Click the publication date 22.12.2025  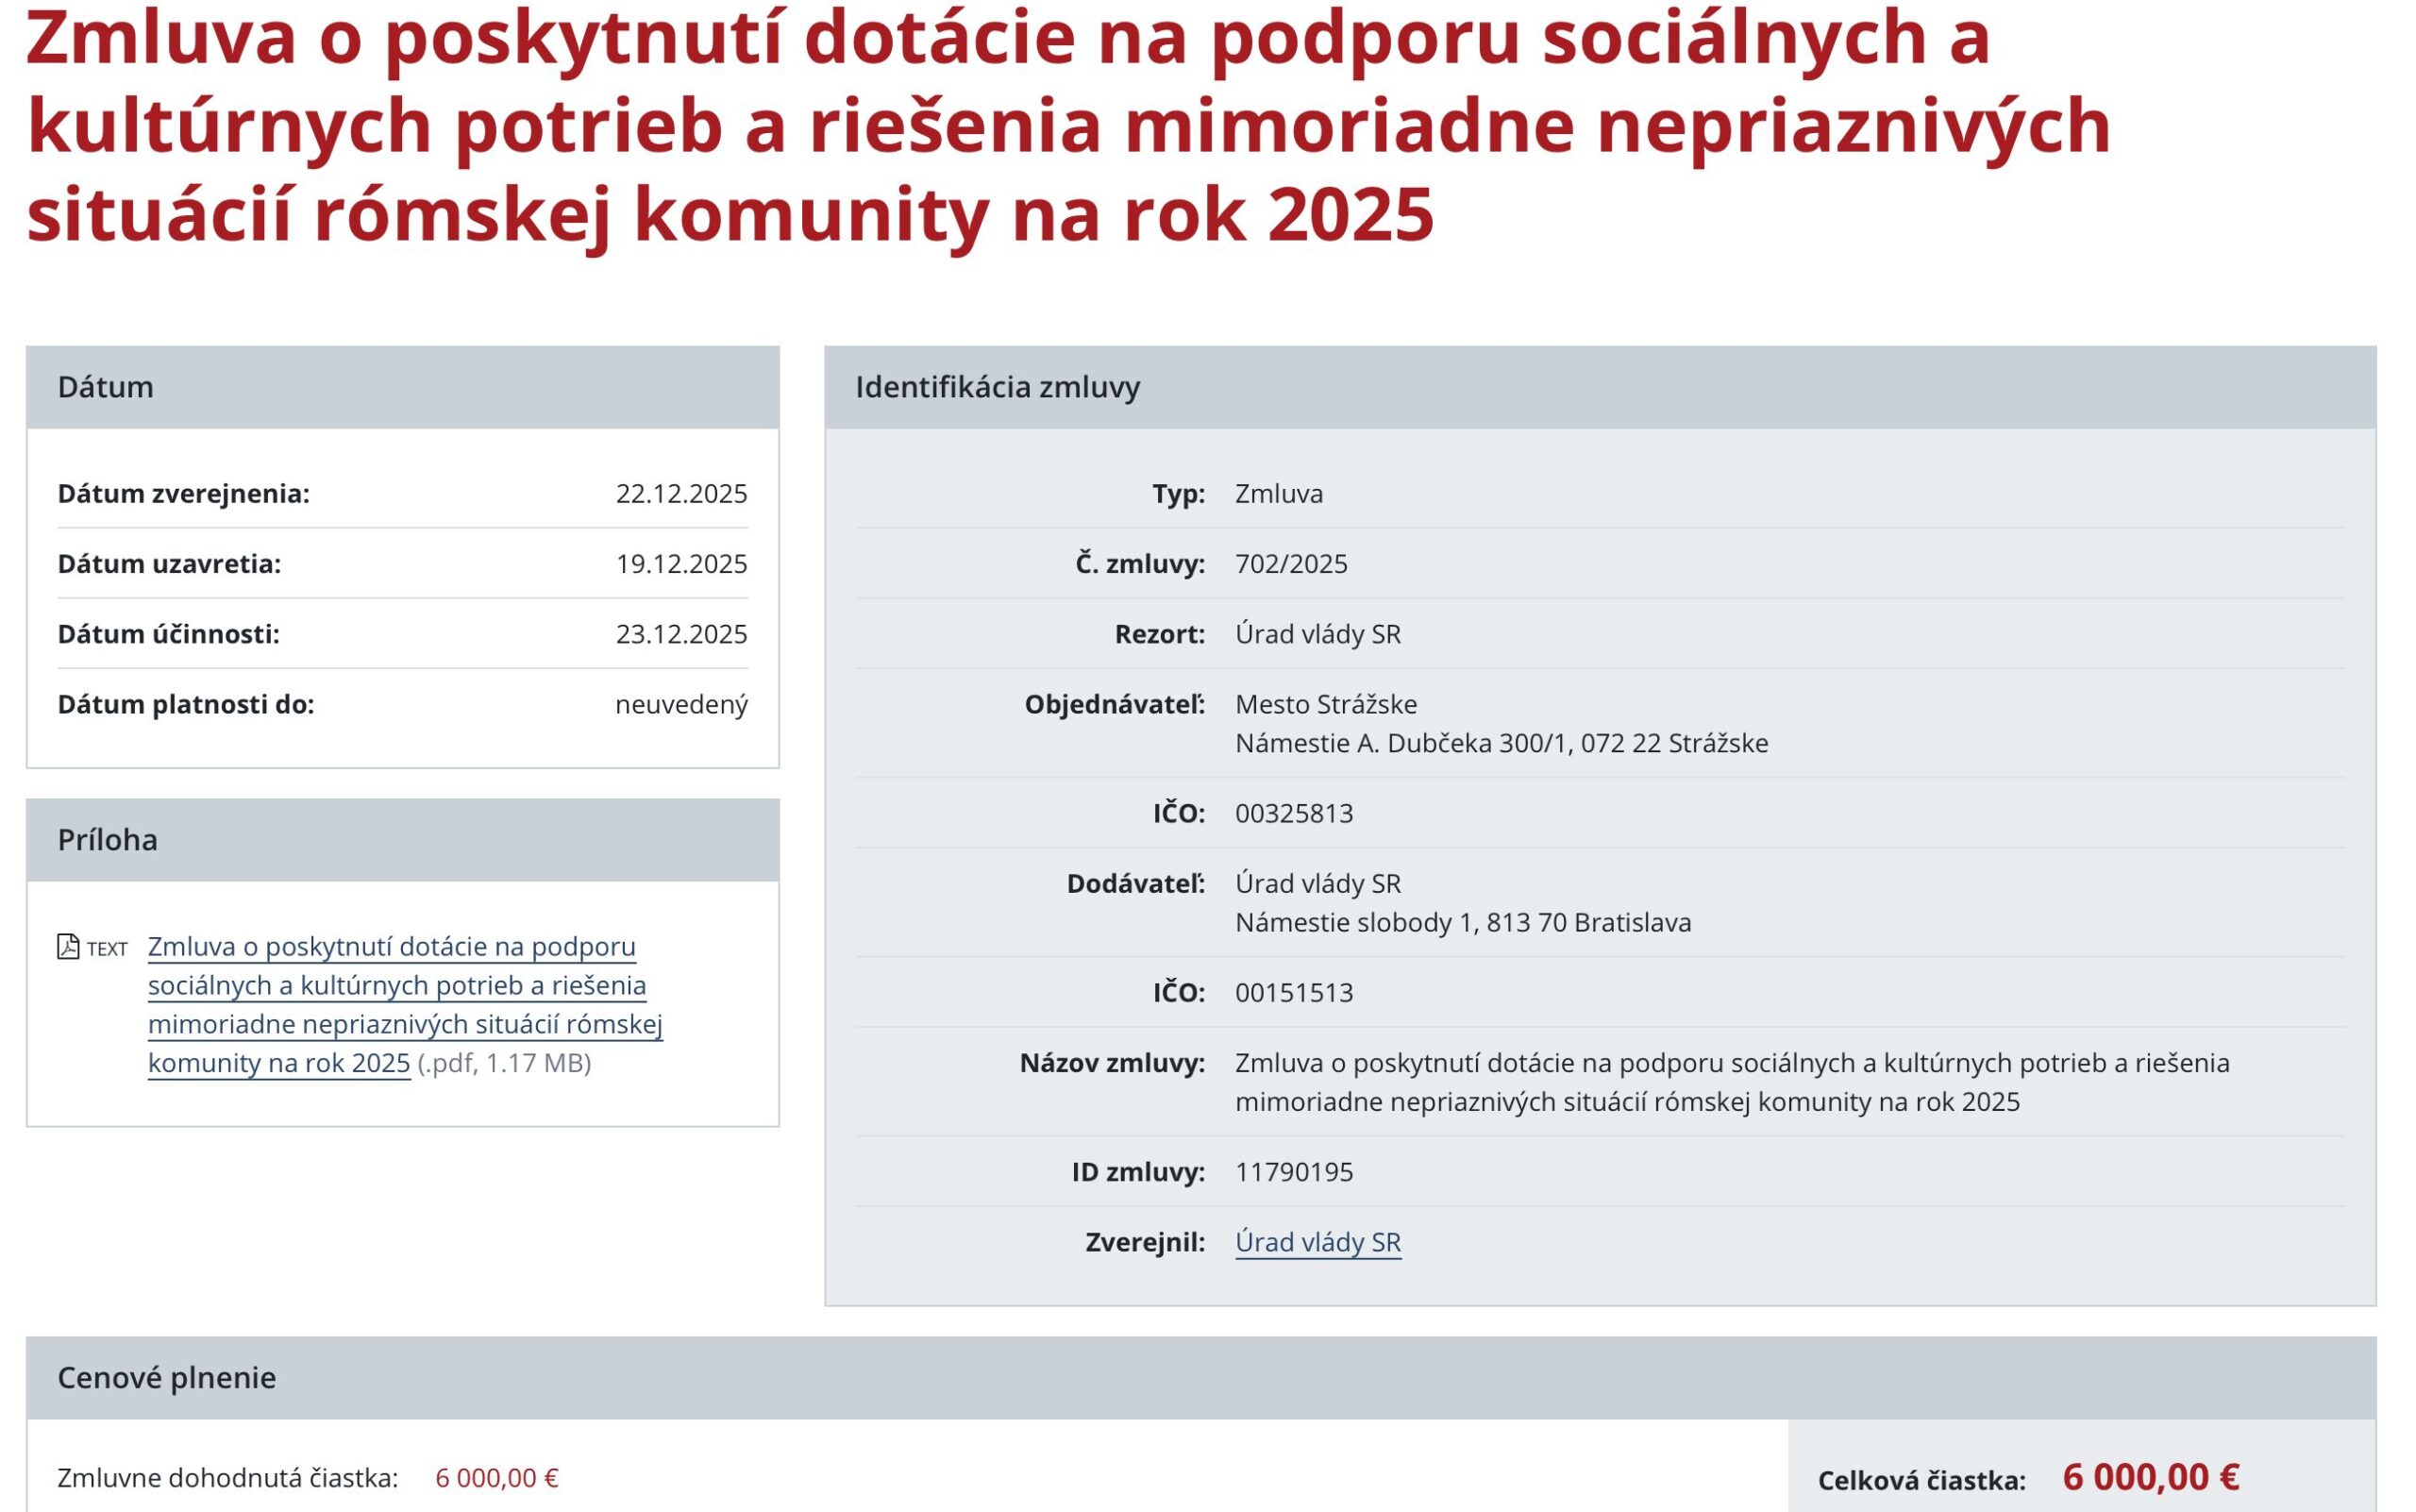[x=681, y=494]
